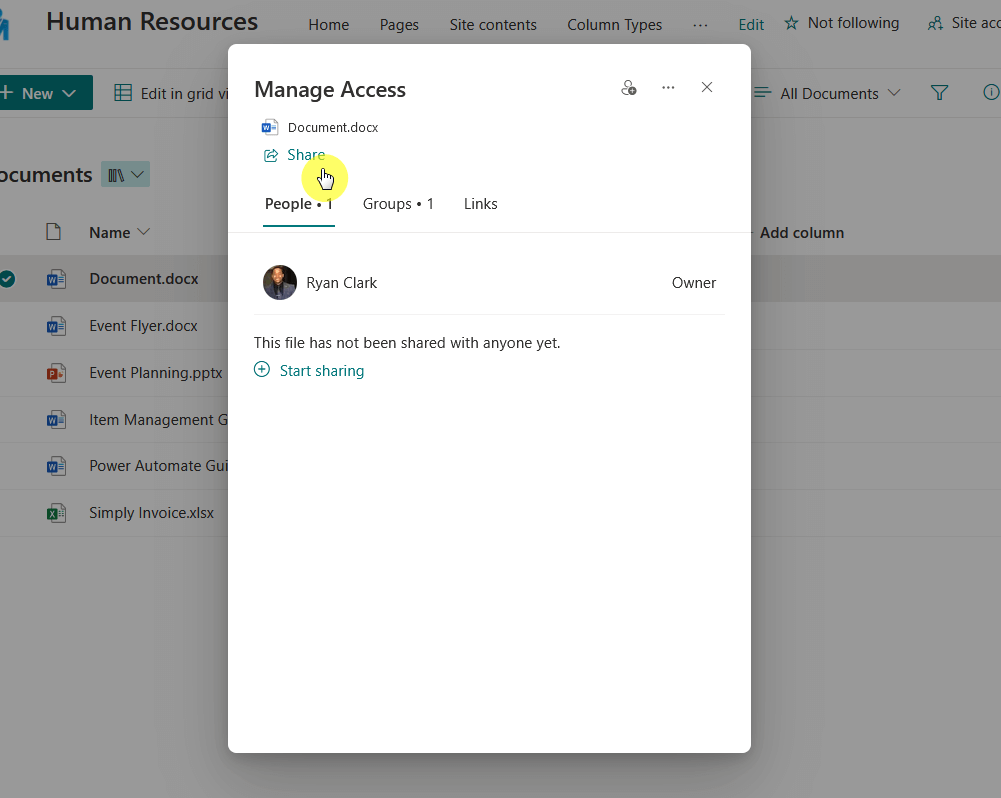
Task: Click Edit in grid view button
Action: pos(171,93)
